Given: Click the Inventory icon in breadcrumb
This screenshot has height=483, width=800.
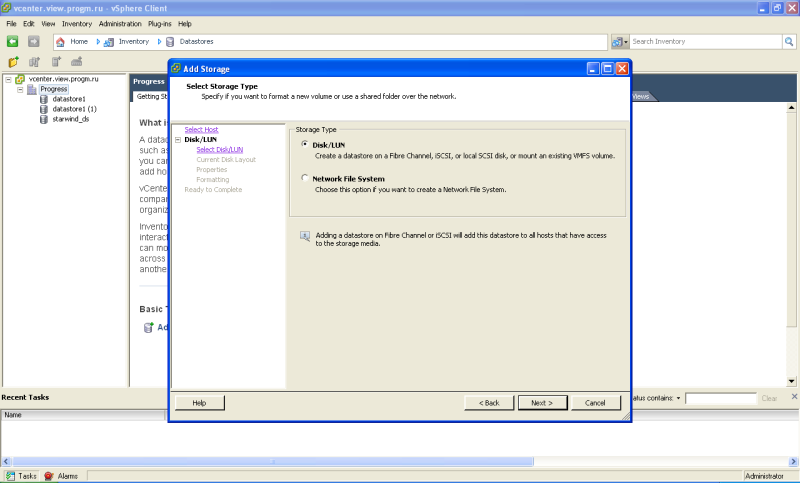Looking at the screenshot, I should tap(109, 42).
